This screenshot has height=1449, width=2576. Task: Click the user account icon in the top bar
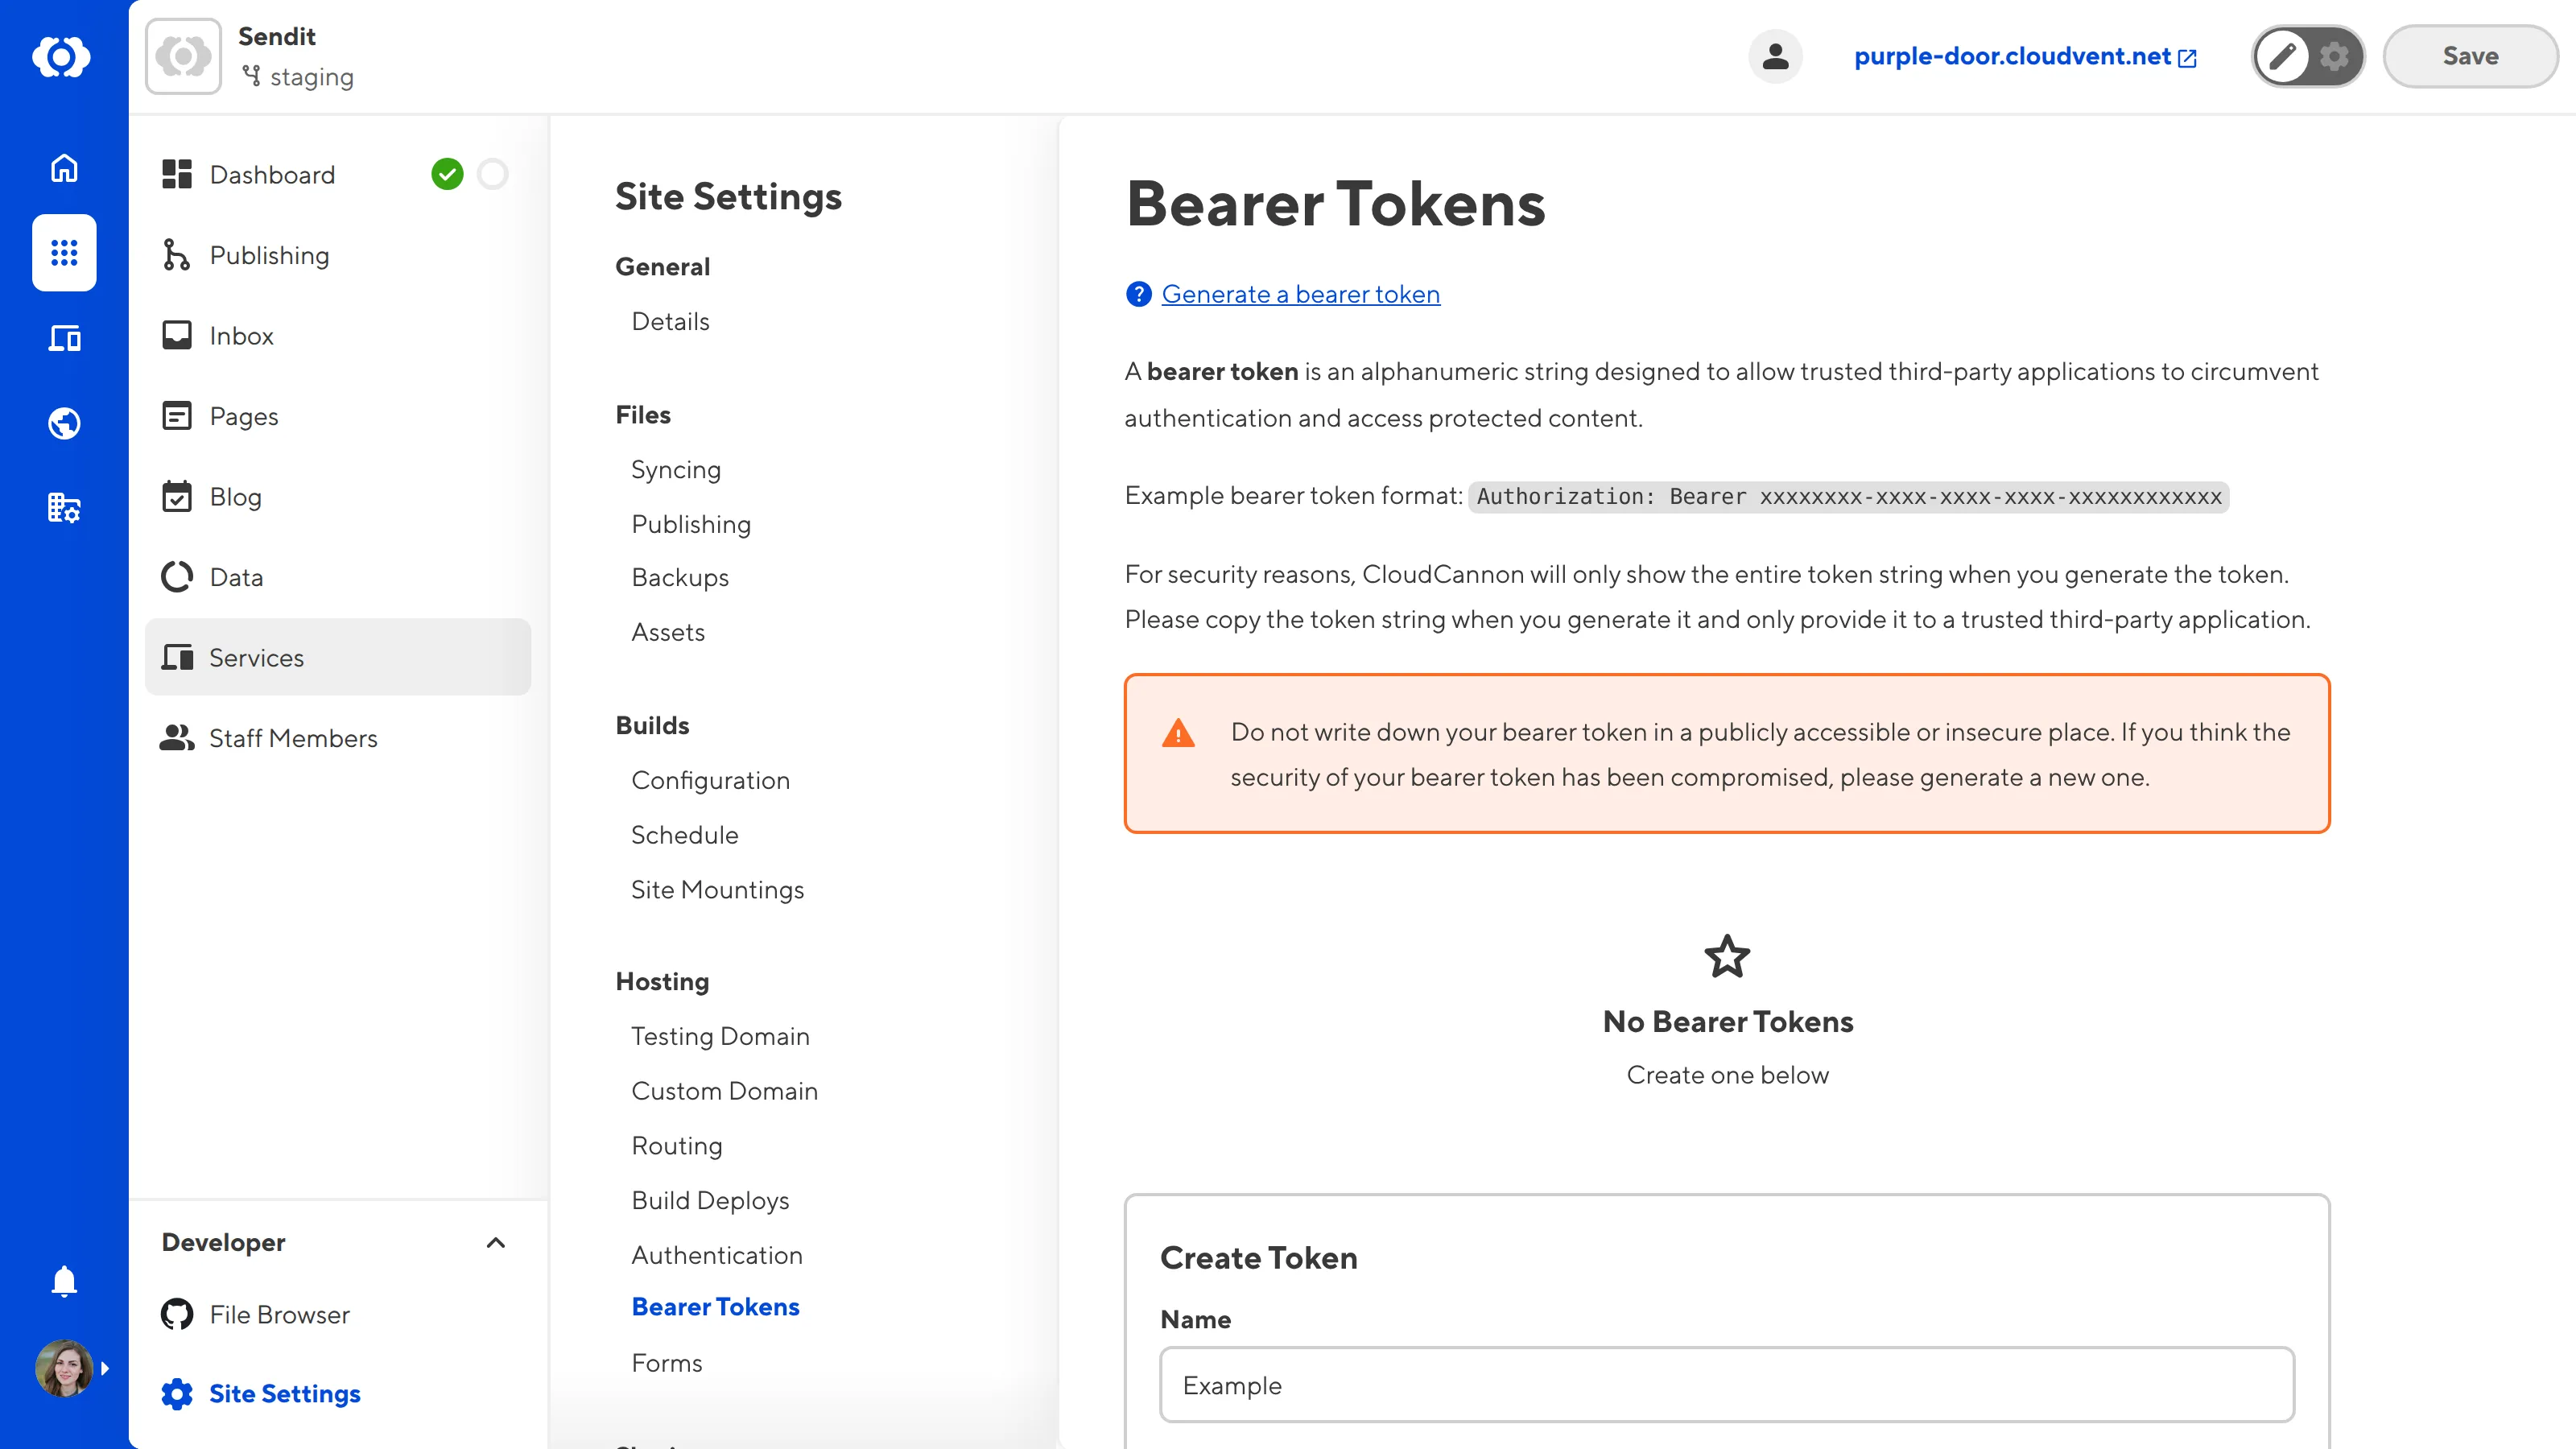(1775, 56)
